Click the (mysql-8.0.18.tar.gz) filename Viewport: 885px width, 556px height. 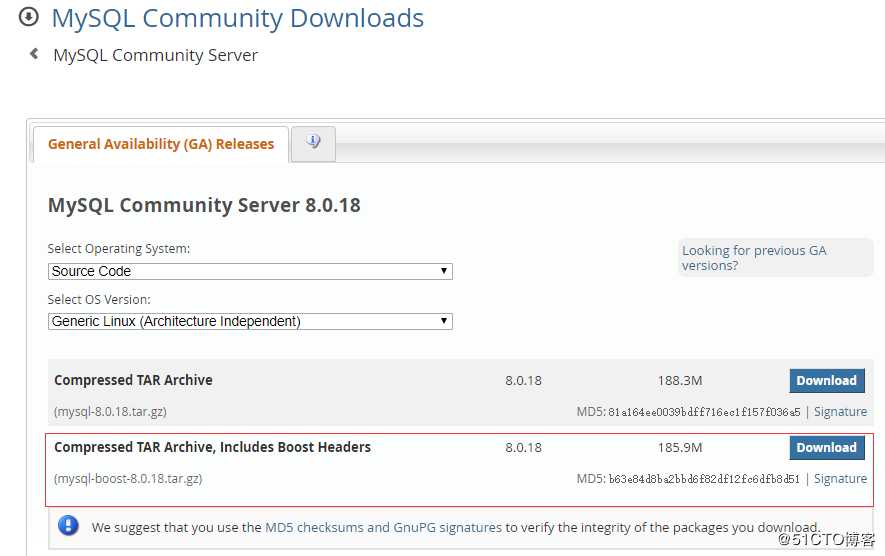point(110,411)
